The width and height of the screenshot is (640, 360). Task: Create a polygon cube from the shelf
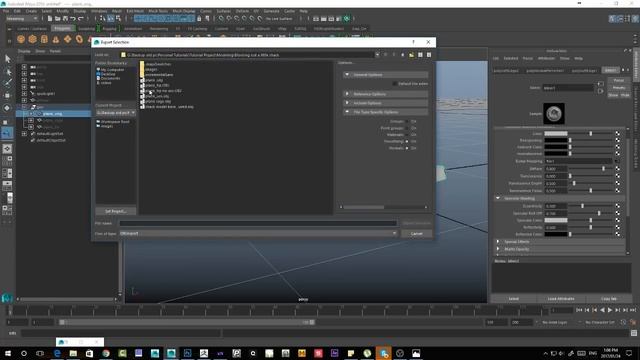click(x=33, y=39)
